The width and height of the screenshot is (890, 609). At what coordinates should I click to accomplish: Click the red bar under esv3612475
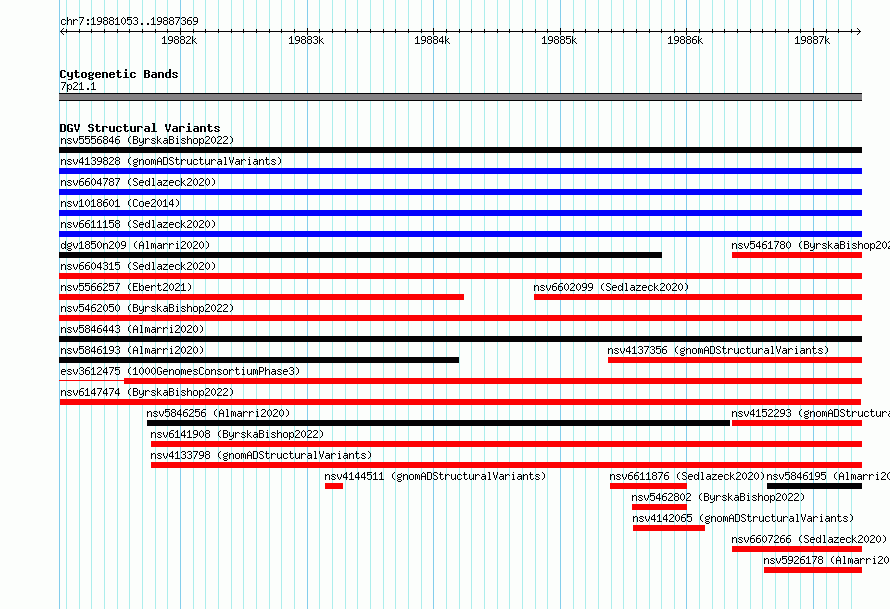460,381
